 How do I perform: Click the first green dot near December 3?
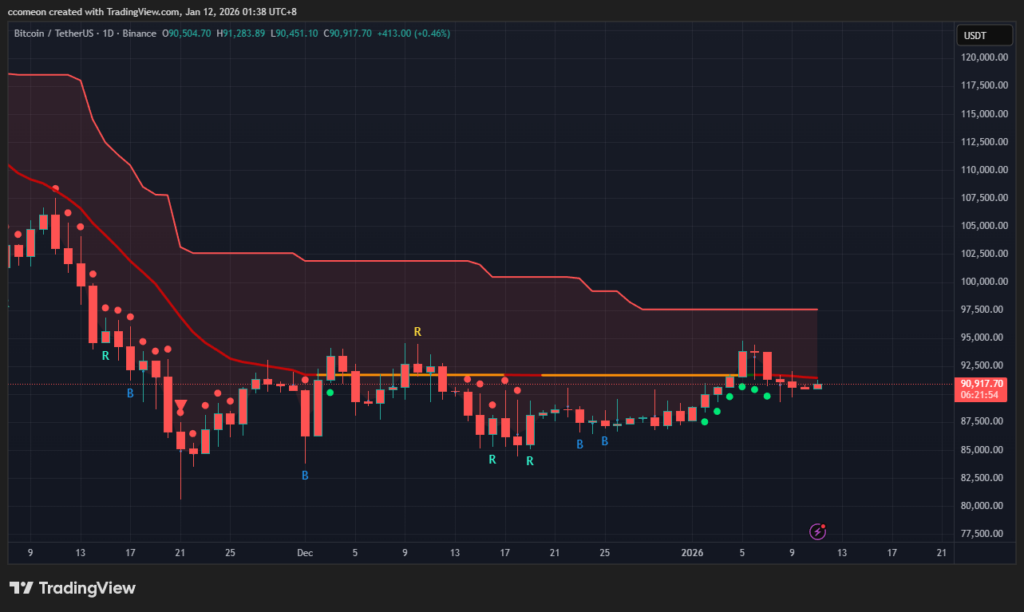tap(329, 393)
